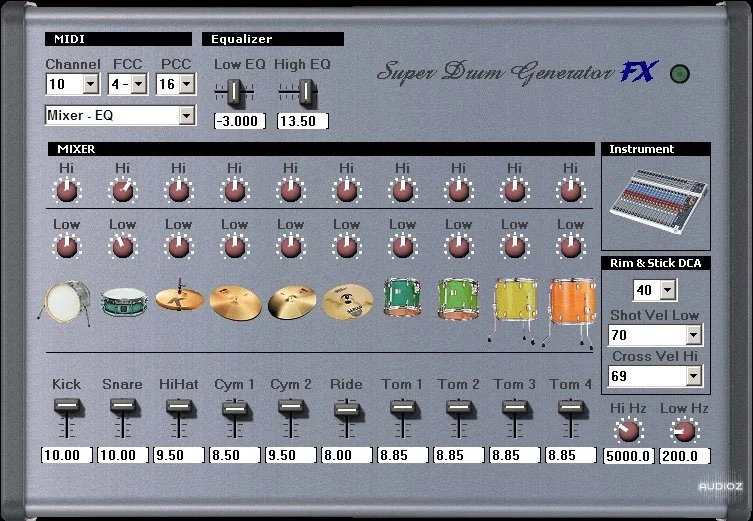The width and height of the screenshot is (753, 521).
Task: Click the mixer console Instrument image
Action: 657,201
